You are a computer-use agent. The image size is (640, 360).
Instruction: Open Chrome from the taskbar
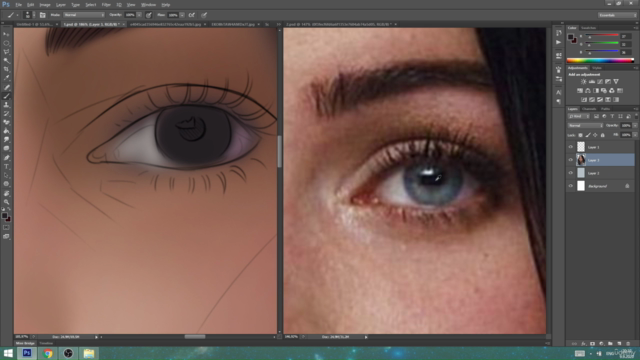[48, 353]
